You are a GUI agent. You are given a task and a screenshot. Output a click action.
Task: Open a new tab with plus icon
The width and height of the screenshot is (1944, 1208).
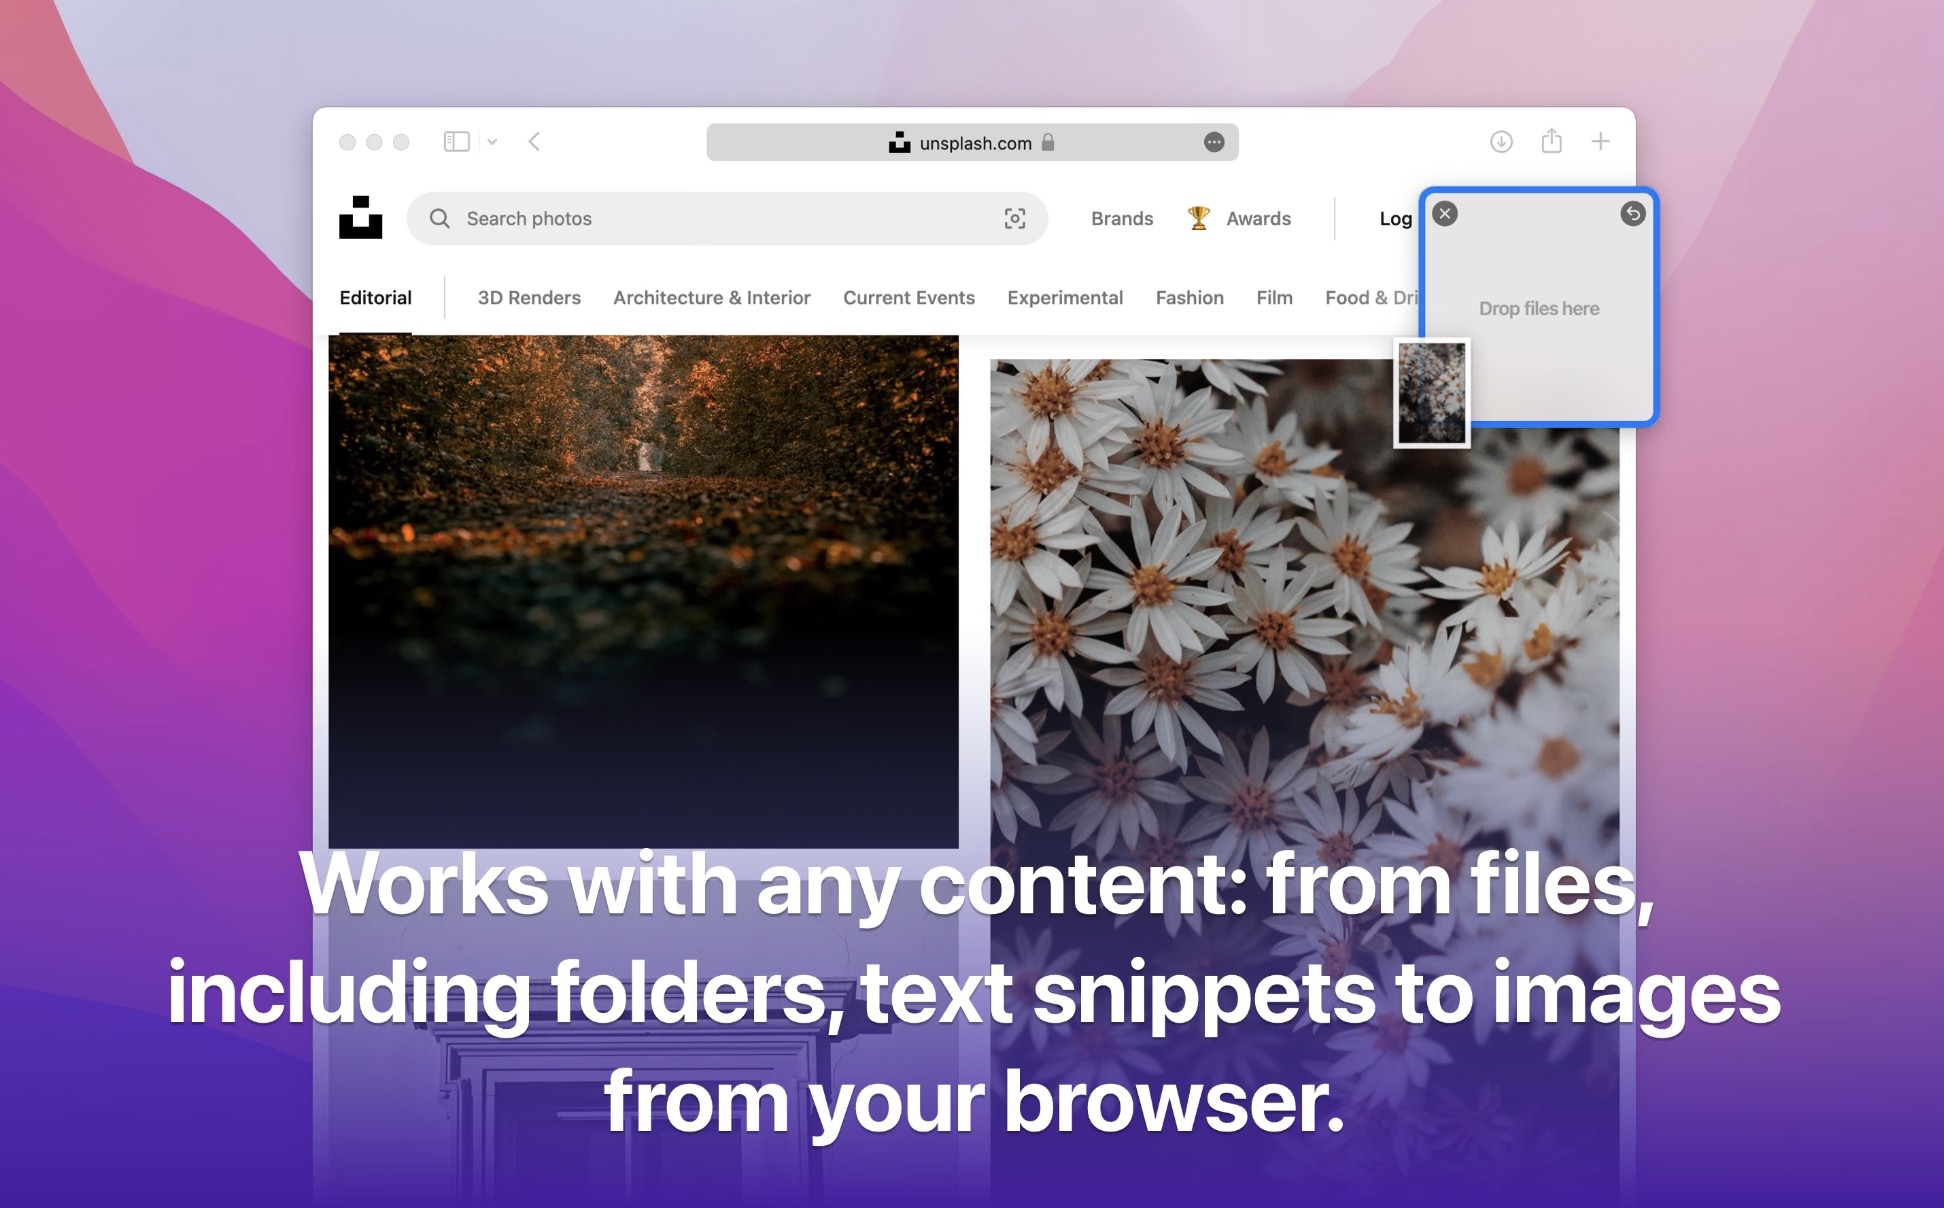[1600, 142]
